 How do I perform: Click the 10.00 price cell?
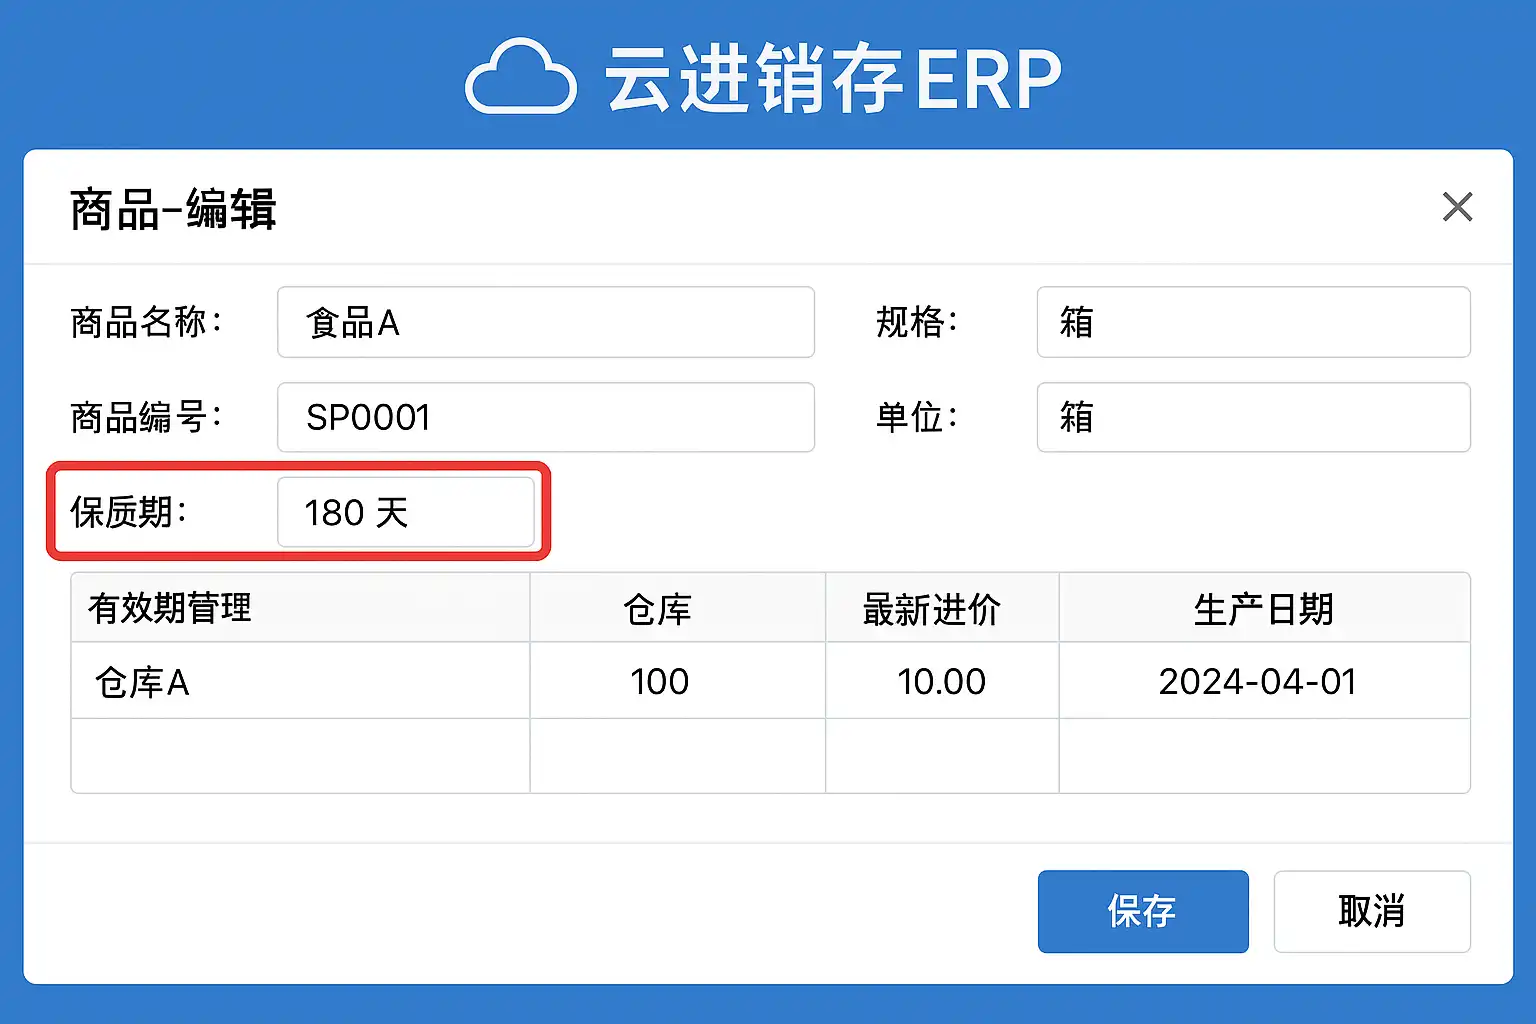(941, 681)
